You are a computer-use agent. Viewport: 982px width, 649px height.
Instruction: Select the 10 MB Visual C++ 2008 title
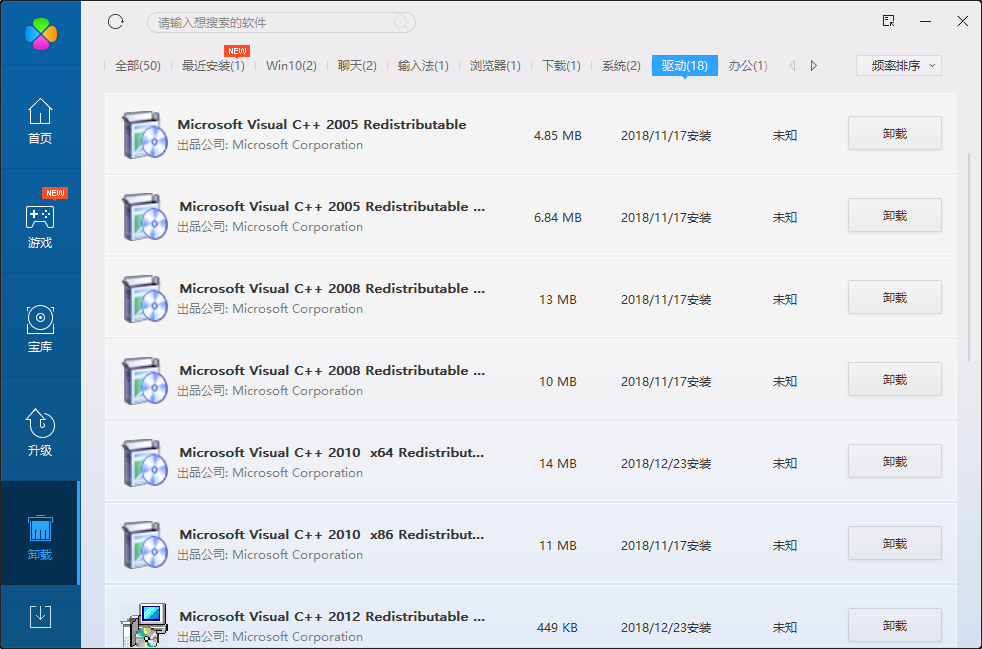tap(332, 370)
